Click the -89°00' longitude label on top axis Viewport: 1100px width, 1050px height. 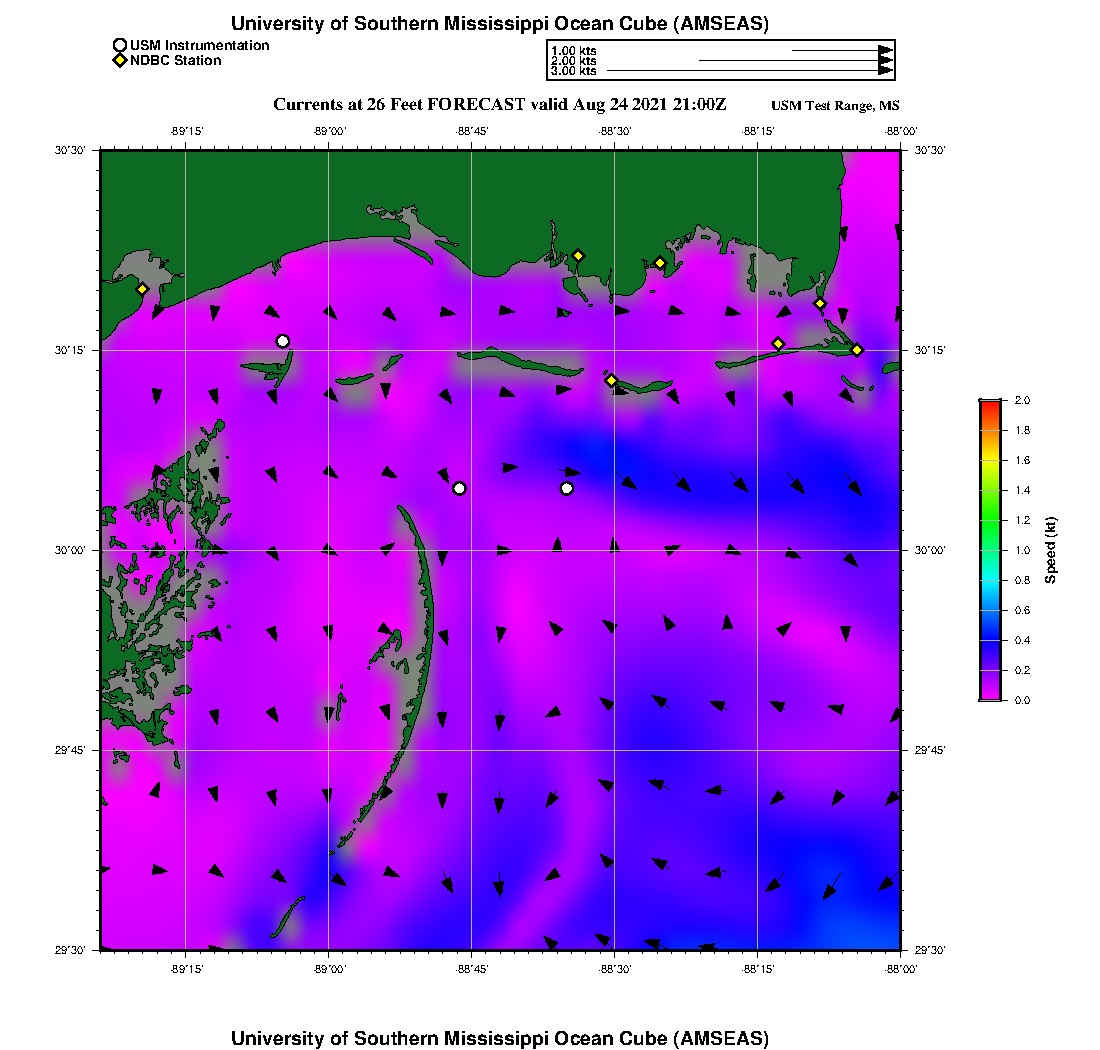[329, 130]
